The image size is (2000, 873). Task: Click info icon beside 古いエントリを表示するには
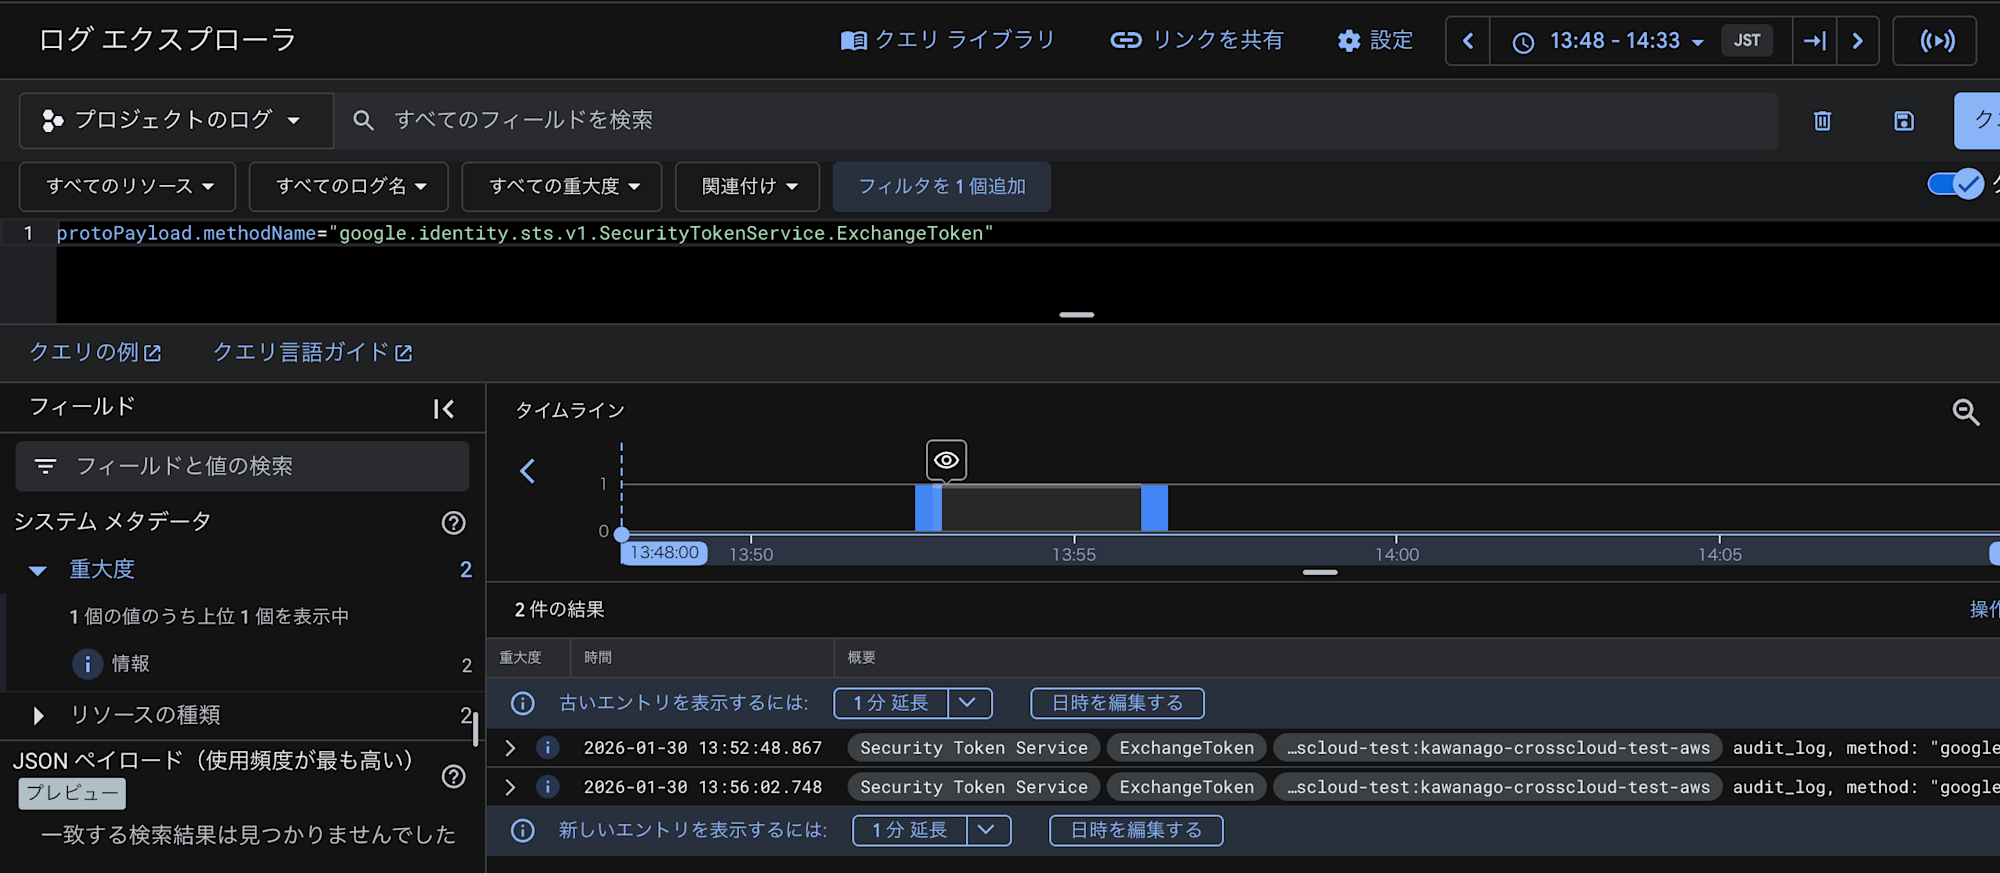tap(523, 703)
